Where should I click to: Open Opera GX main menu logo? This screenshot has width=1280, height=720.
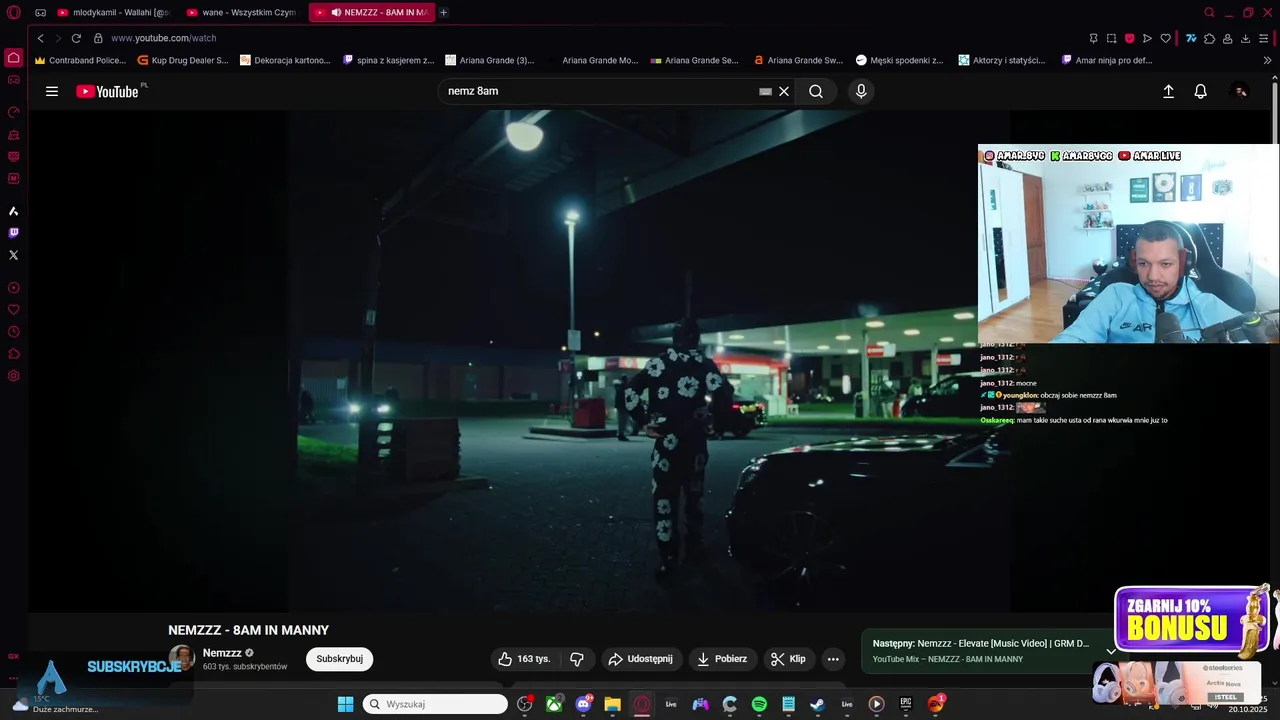(x=14, y=12)
